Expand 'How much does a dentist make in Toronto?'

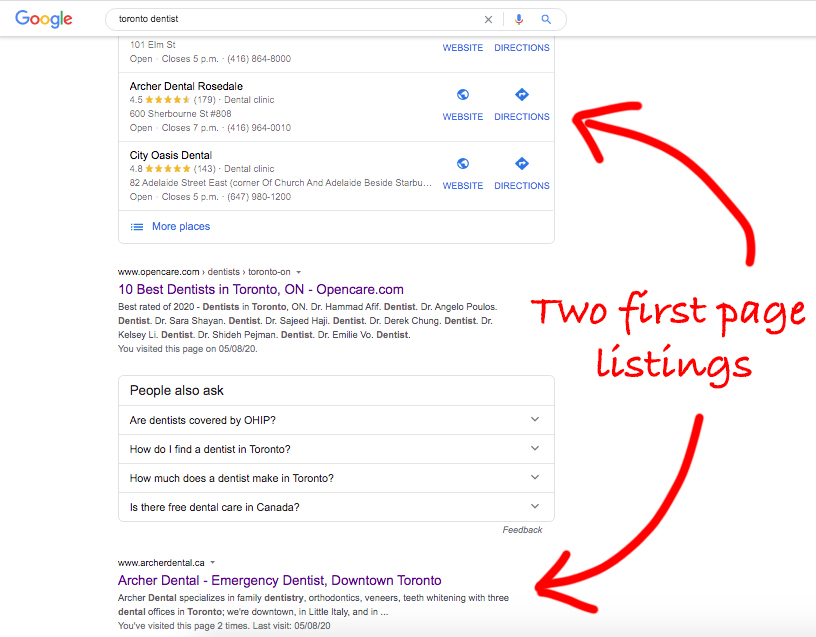[336, 478]
